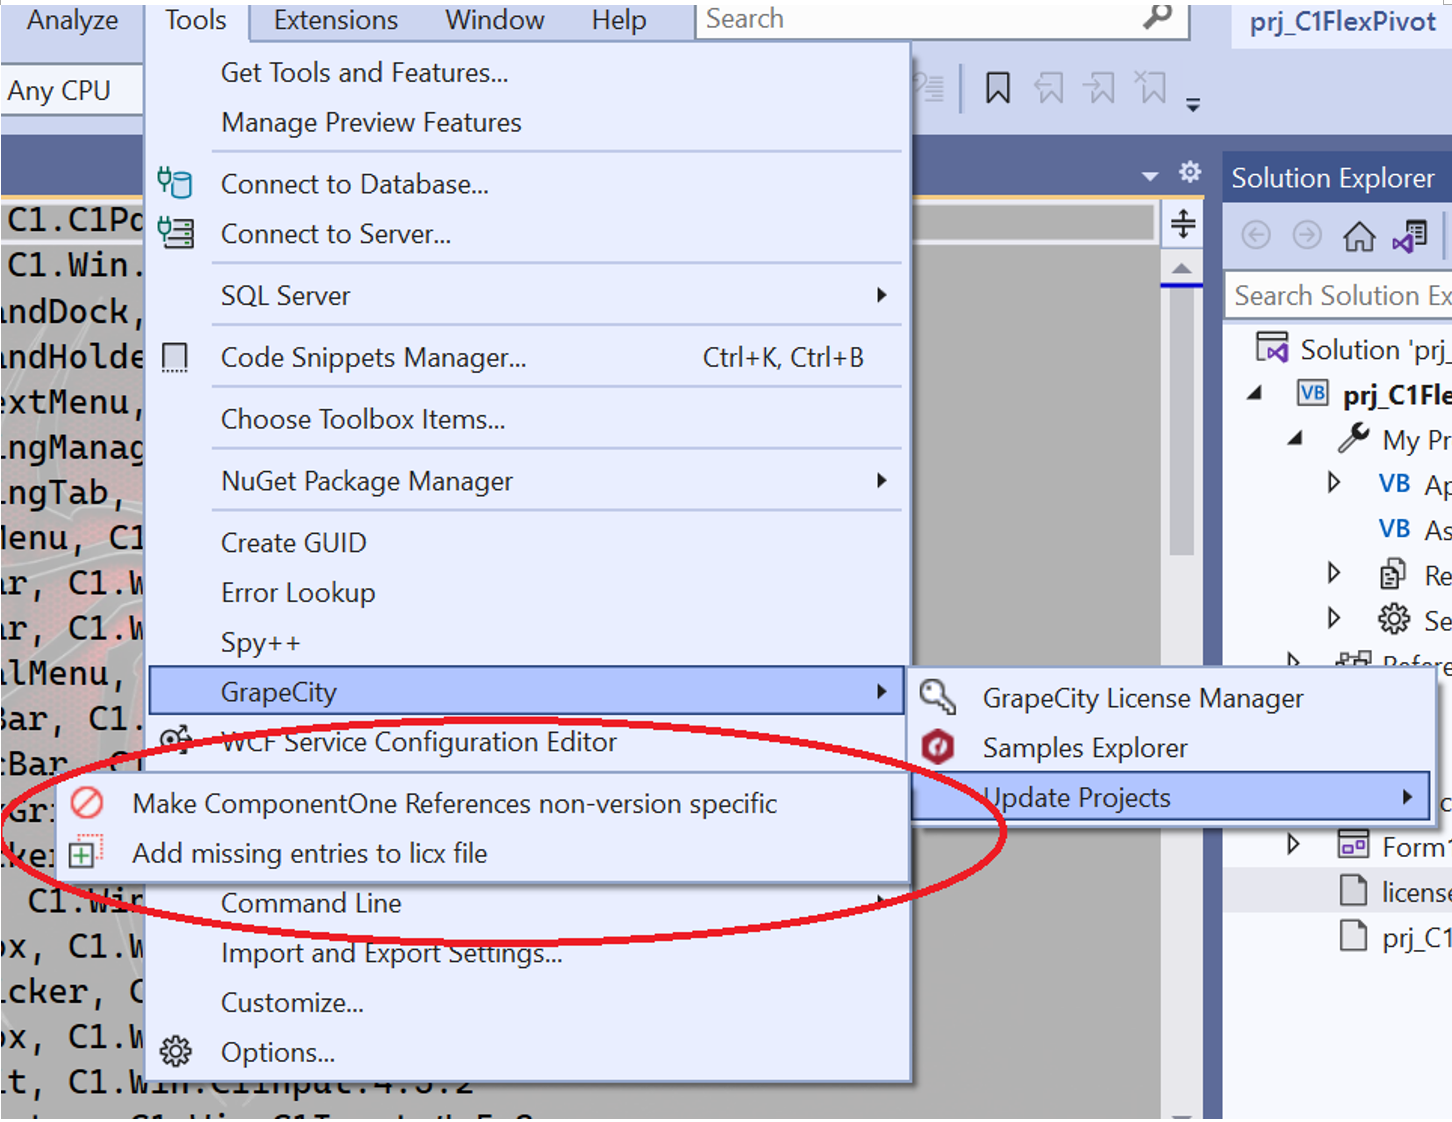Click the Options gear icon
The image size is (1452, 1122).
[176, 1052]
